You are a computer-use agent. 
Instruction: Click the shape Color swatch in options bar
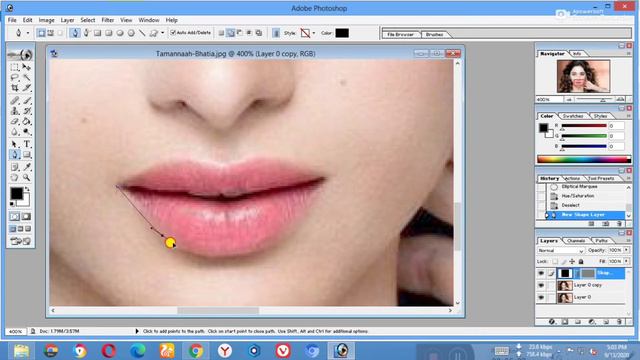(342, 33)
